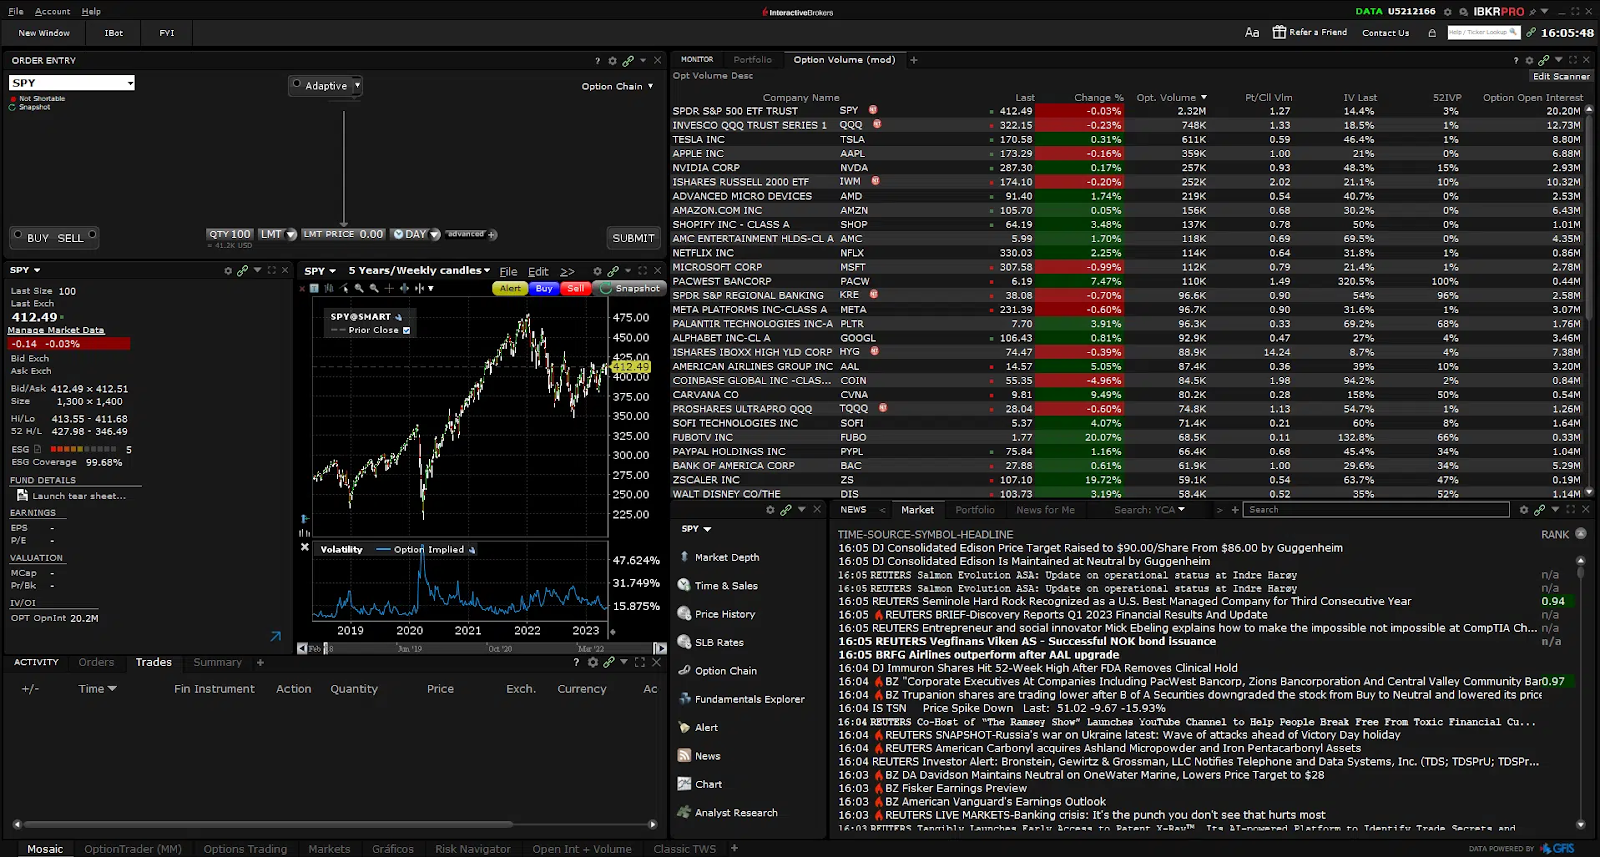The width and height of the screenshot is (1600, 857).
Task: Open Order Entry help question mark
Action: [x=598, y=61]
